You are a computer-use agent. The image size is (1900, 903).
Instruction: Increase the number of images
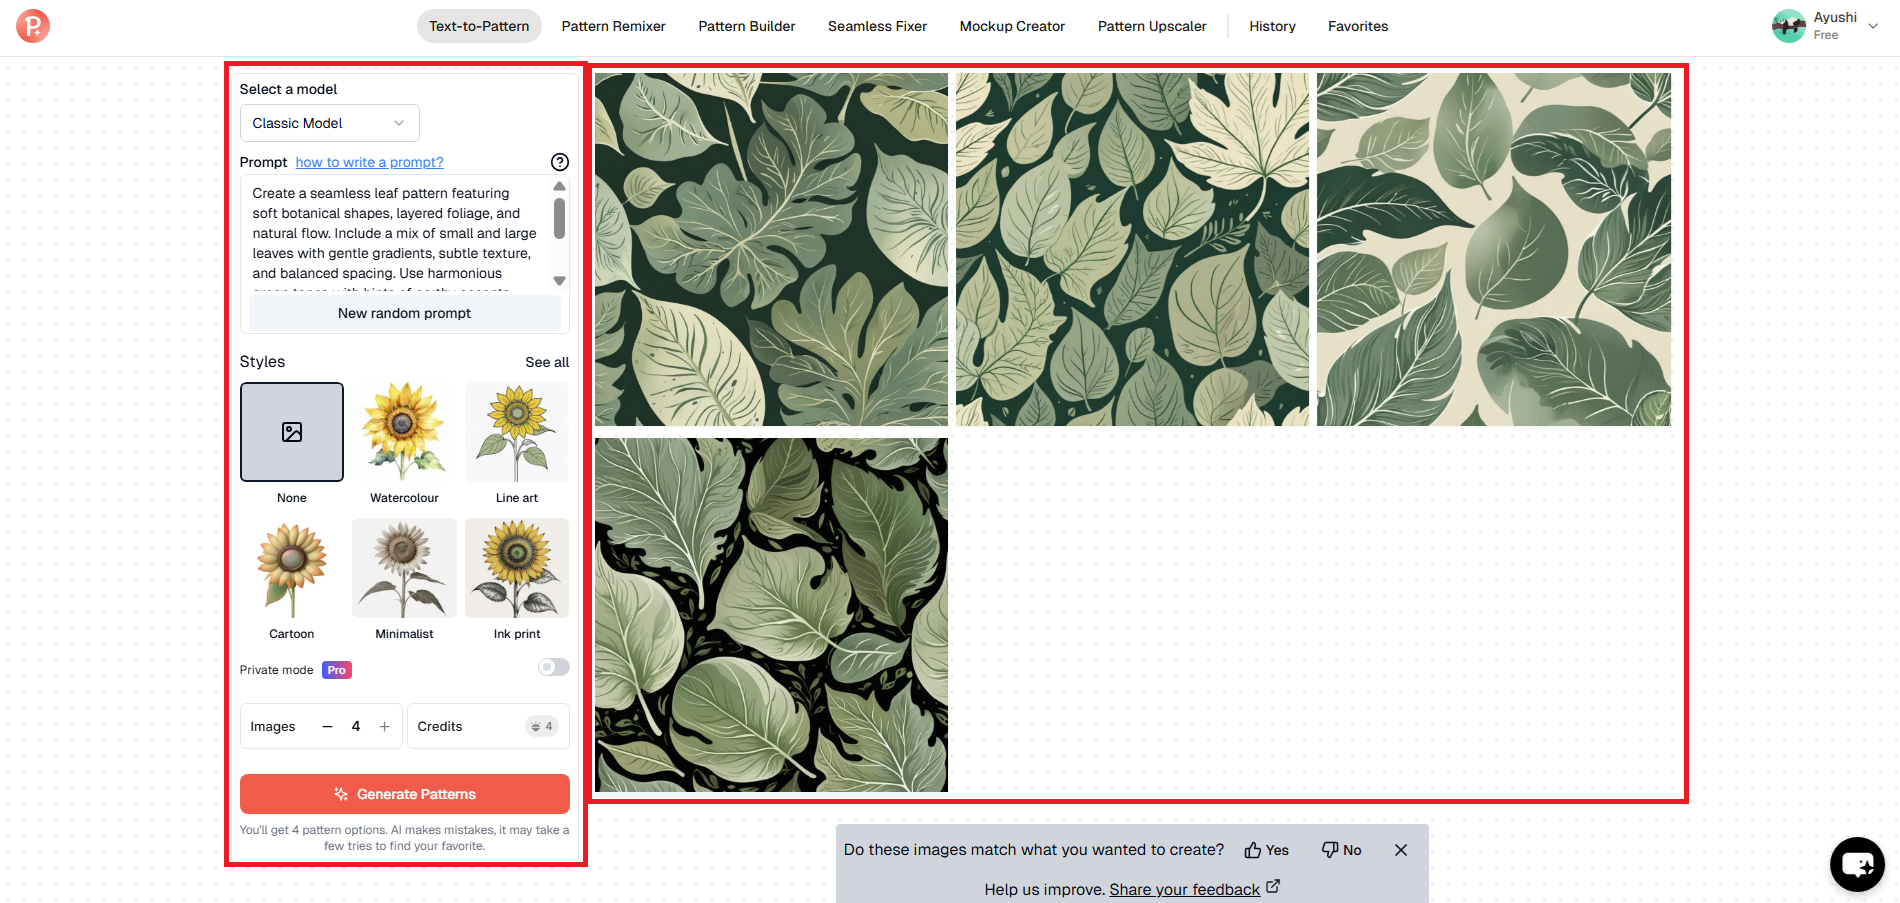pos(384,726)
